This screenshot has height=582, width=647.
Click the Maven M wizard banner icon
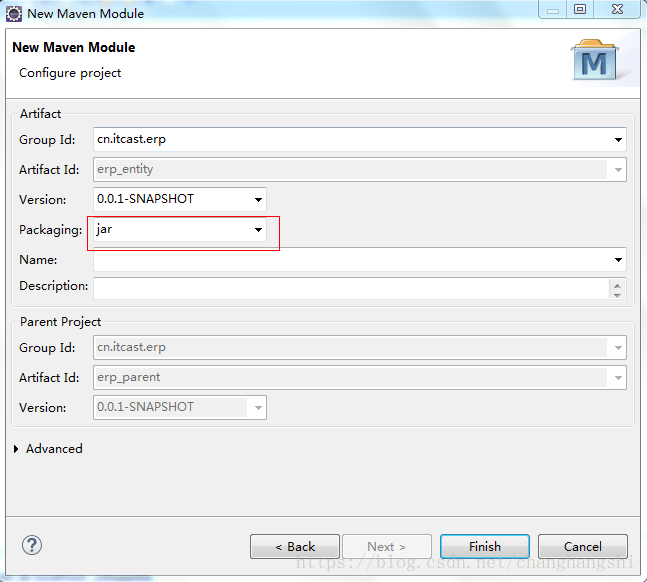[595, 60]
